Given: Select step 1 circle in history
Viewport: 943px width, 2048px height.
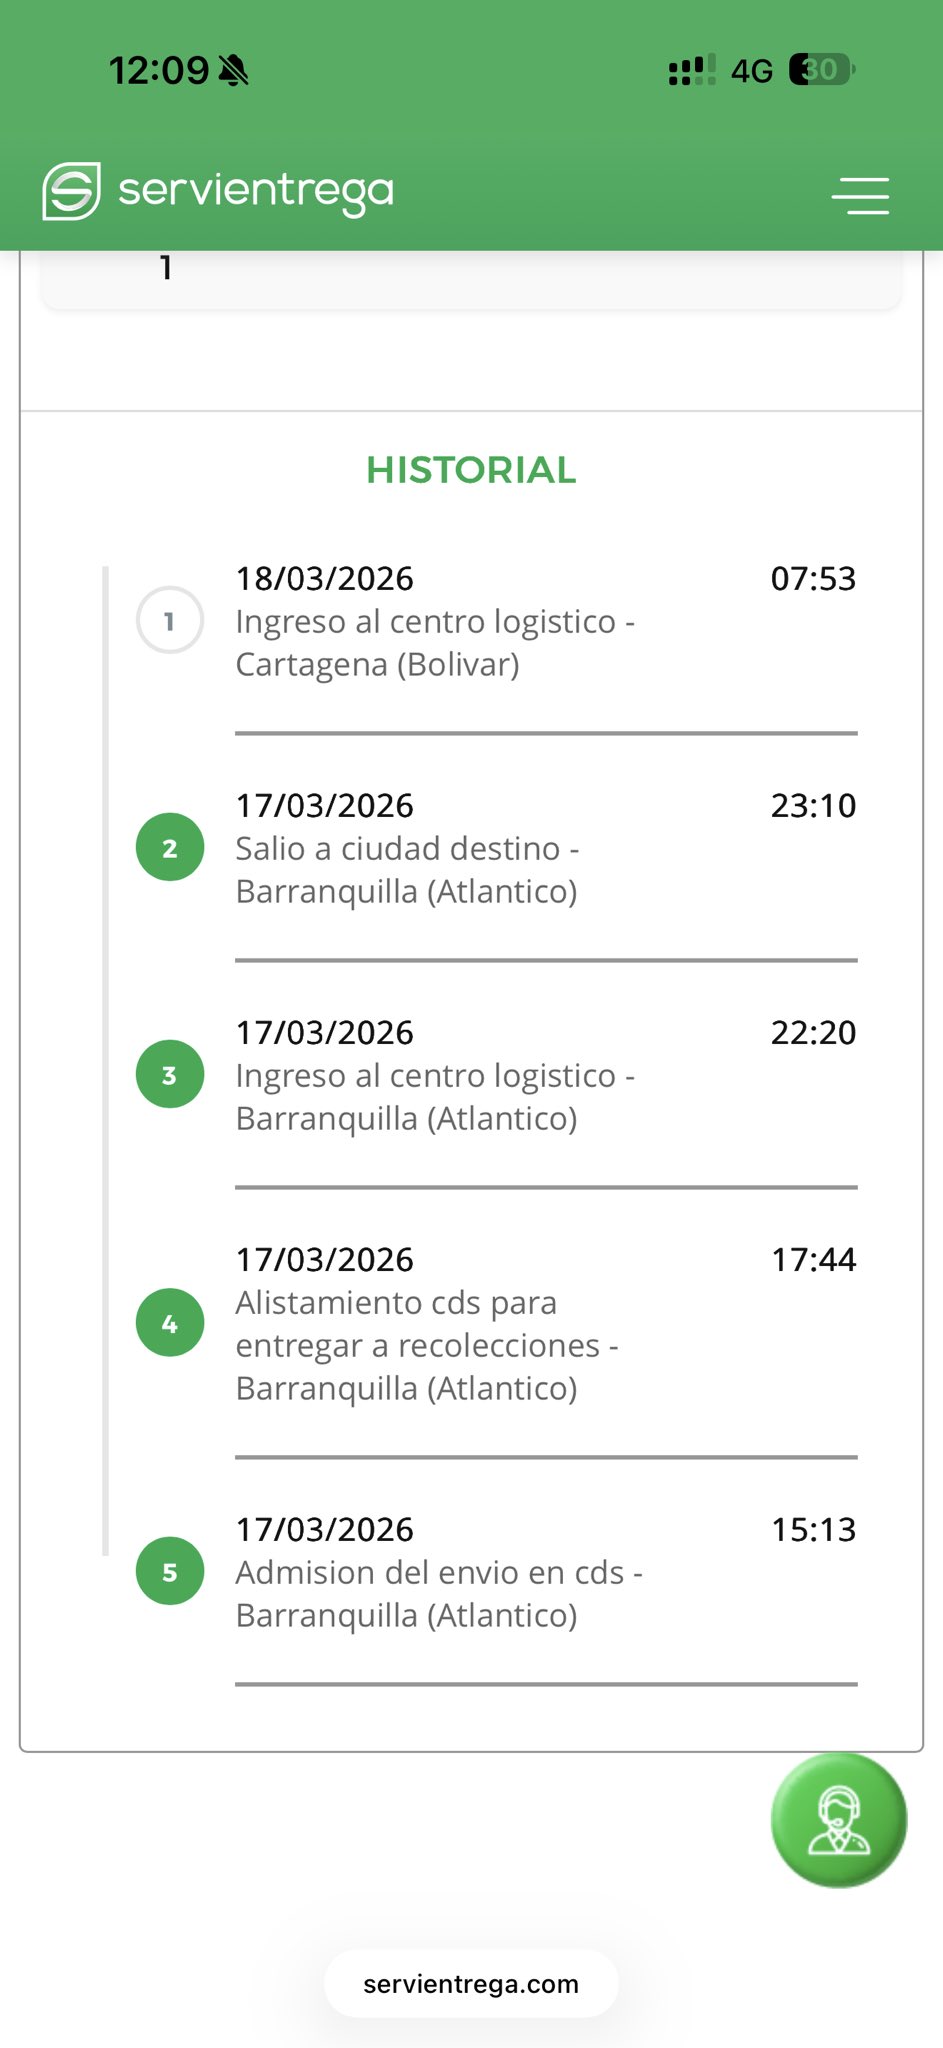Looking at the screenshot, I should coord(170,620).
